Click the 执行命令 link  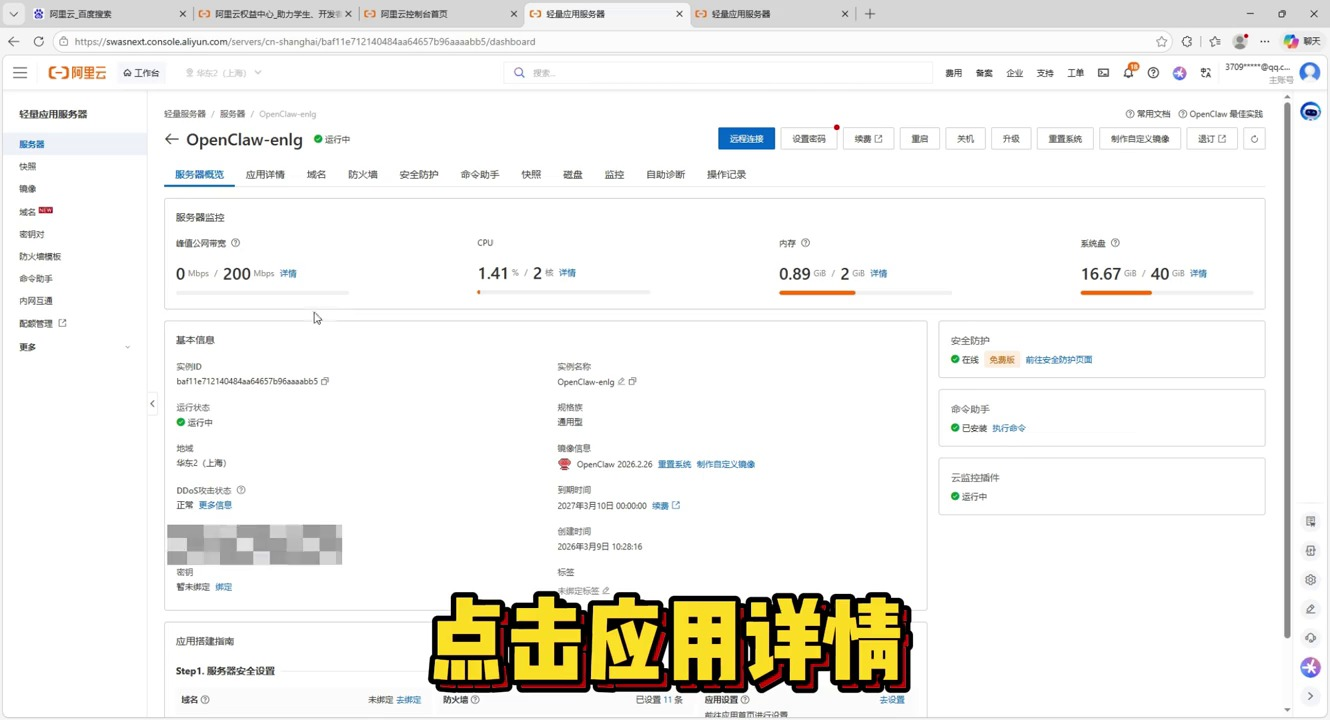point(1009,428)
